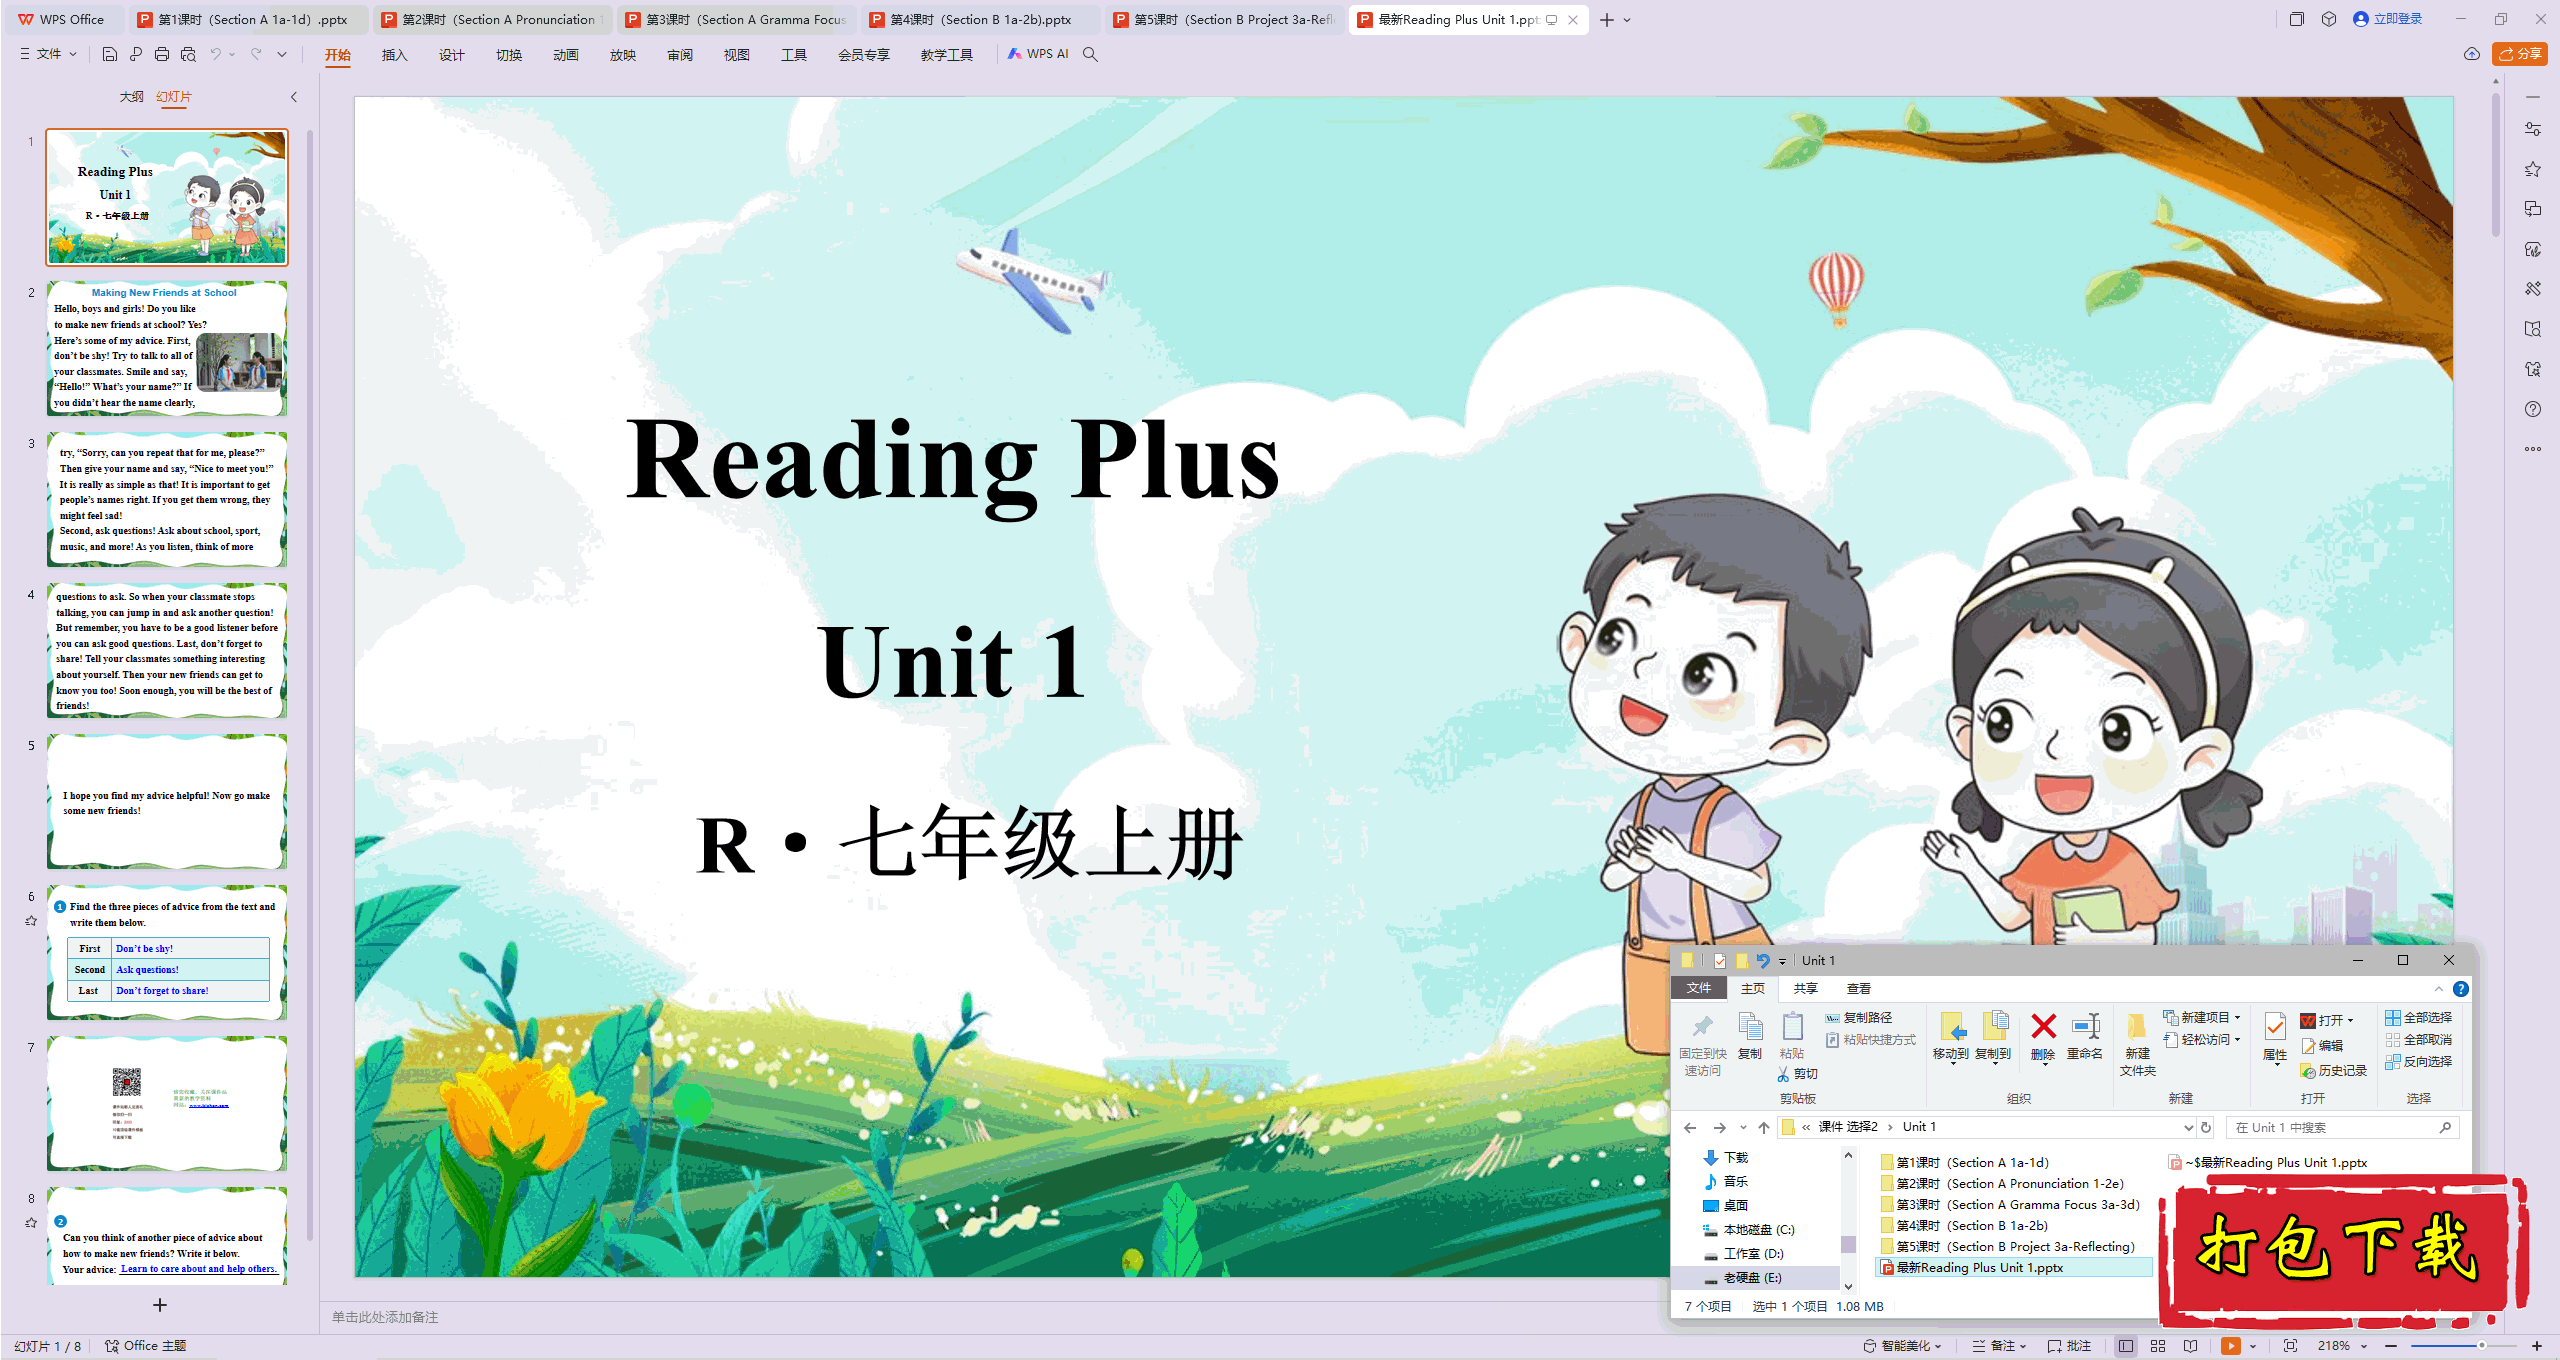Open the more options dots in right sidebar

pyautogui.click(x=2533, y=449)
